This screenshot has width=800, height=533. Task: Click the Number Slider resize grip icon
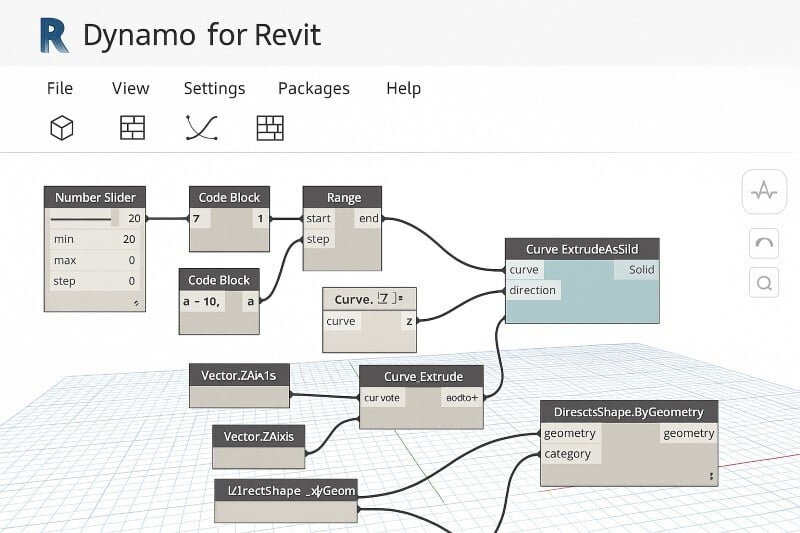[136, 303]
